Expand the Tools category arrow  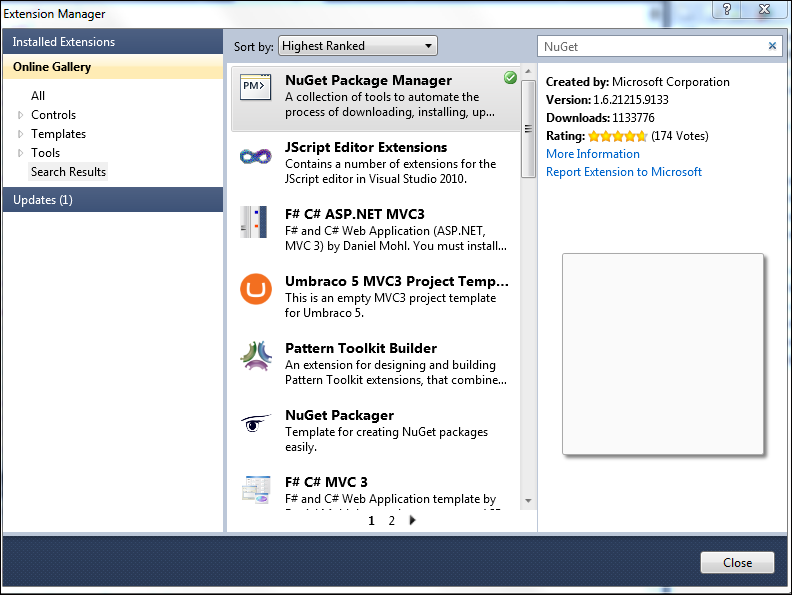click(21, 153)
